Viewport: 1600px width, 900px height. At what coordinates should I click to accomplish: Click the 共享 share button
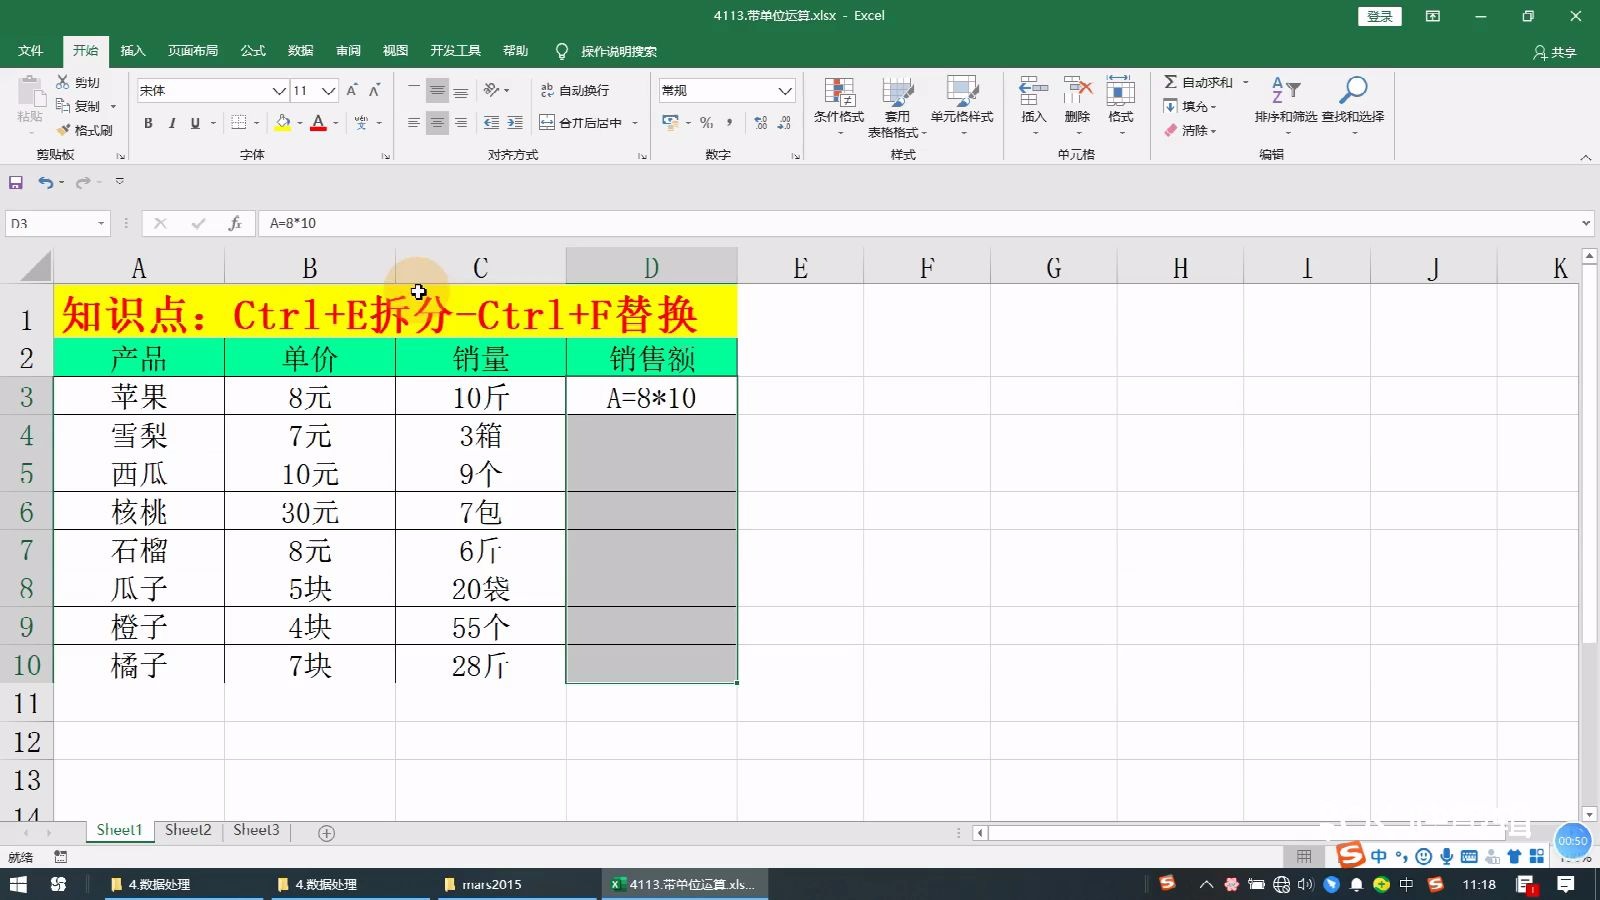click(x=1558, y=51)
